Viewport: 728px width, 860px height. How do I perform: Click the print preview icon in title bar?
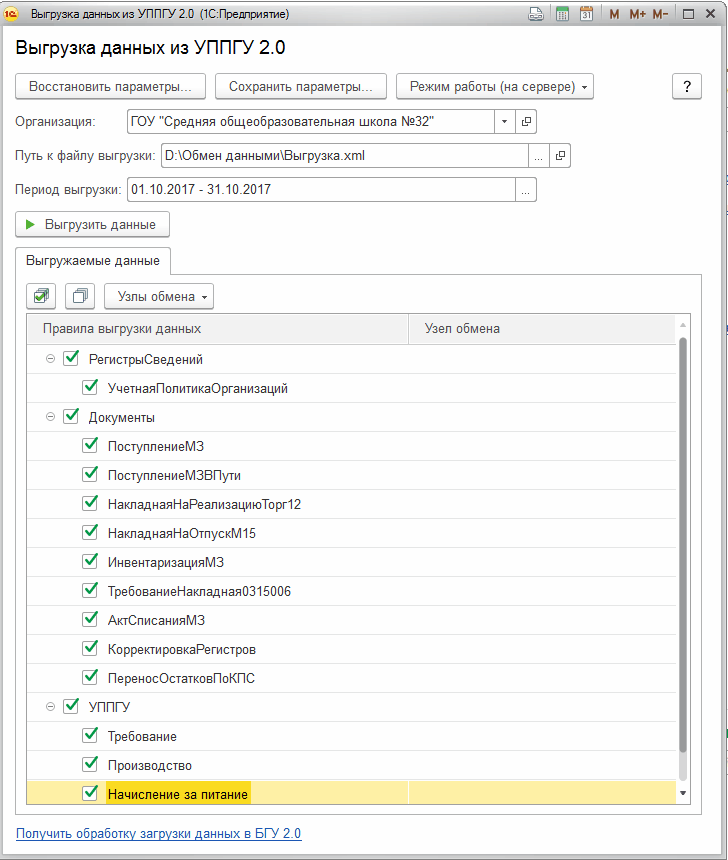(x=536, y=14)
